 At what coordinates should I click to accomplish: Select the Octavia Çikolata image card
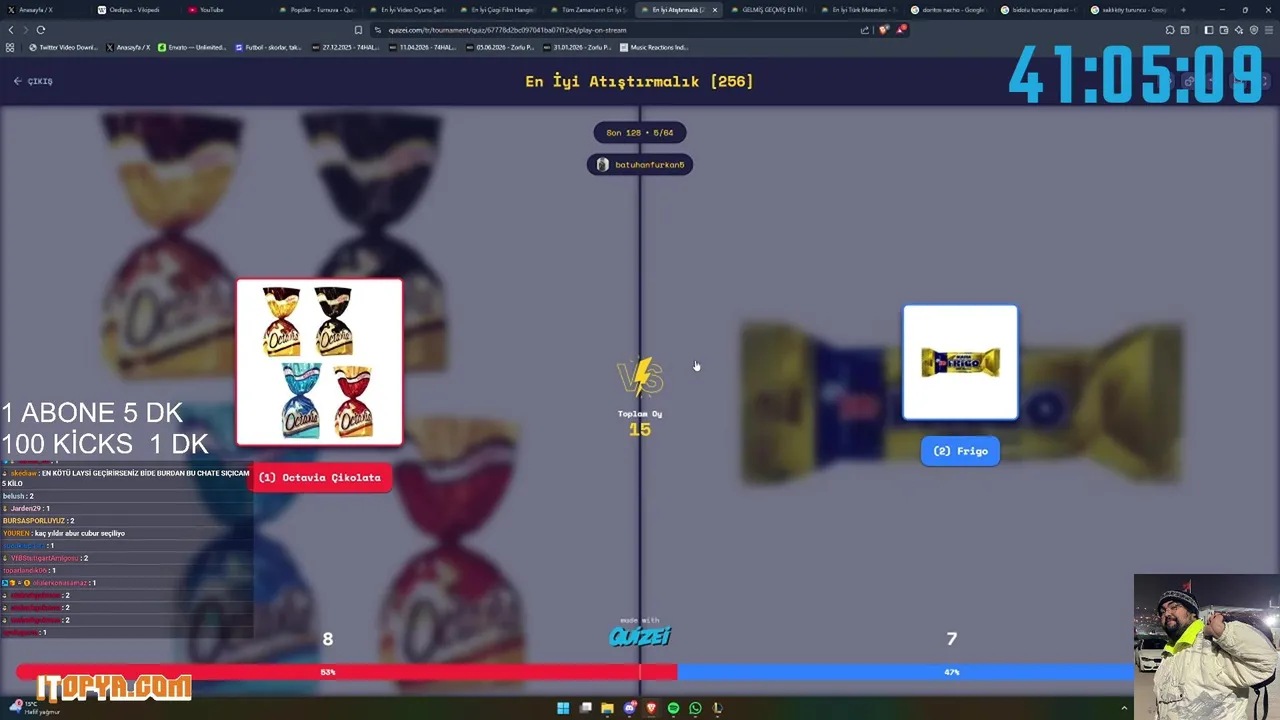[x=320, y=362]
